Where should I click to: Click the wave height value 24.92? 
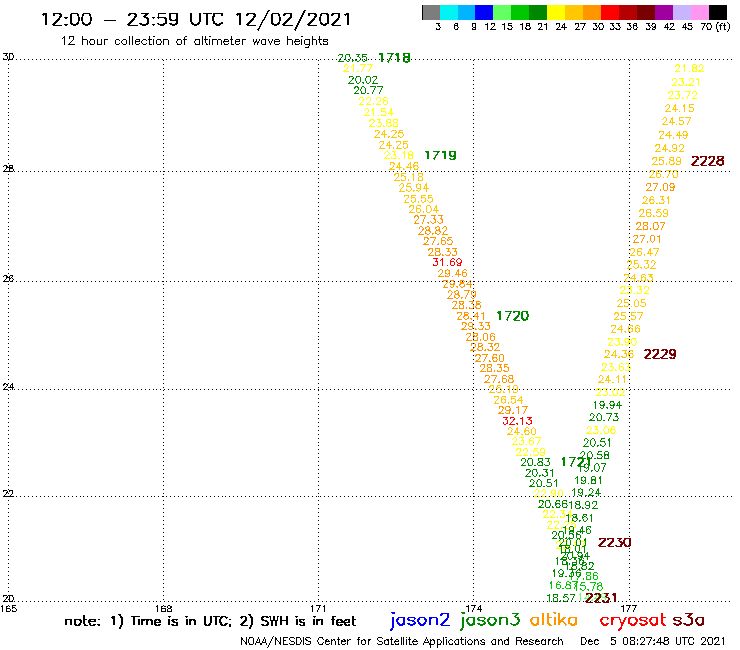(x=669, y=148)
